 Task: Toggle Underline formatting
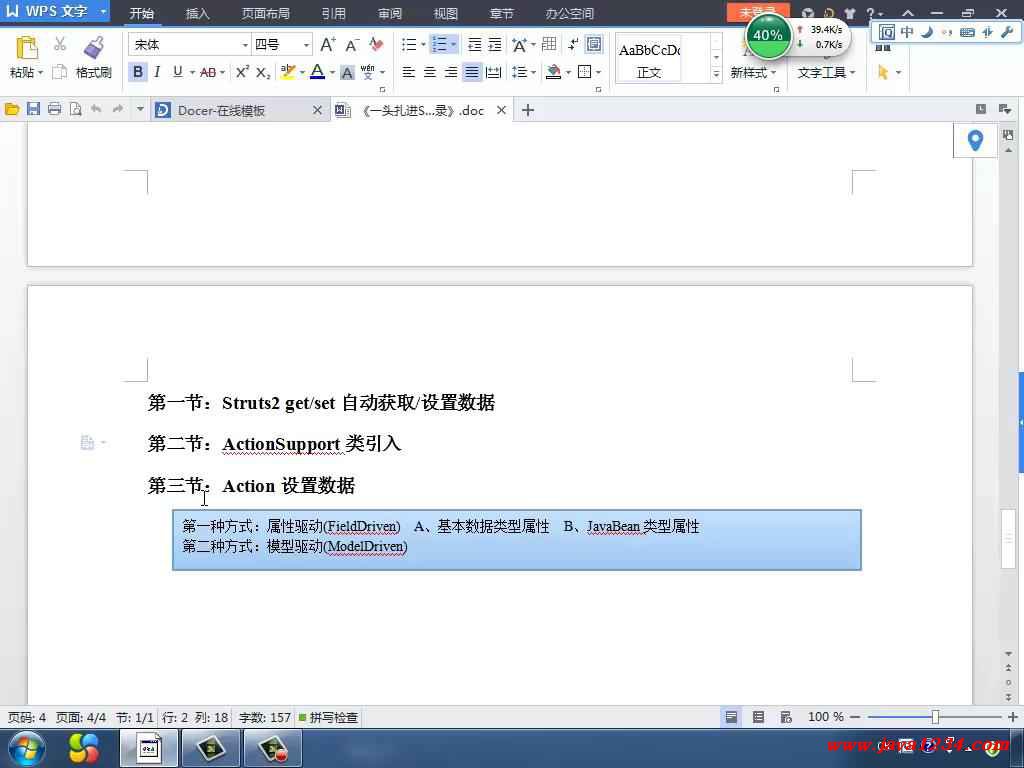click(x=178, y=72)
